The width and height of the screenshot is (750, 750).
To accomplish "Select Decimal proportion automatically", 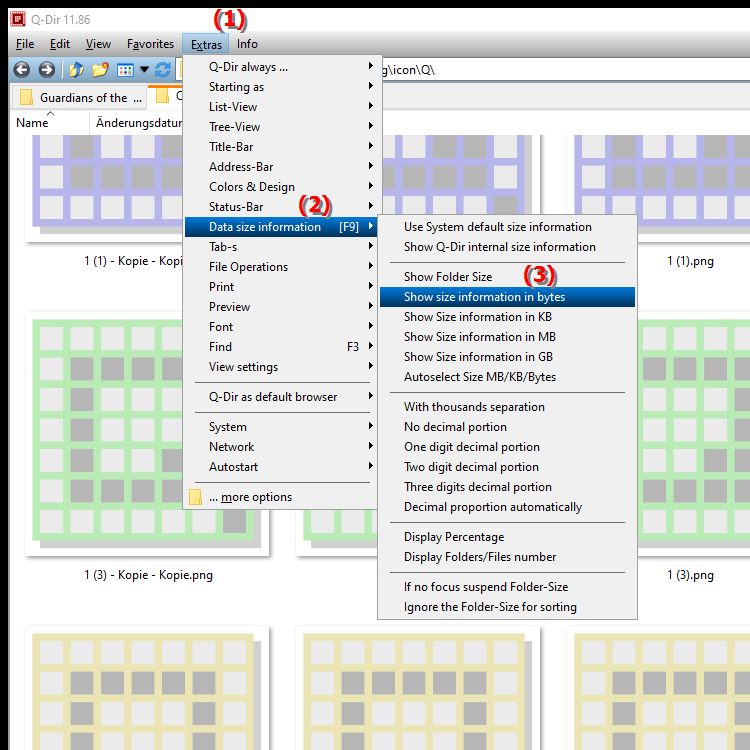I will pos(507,507).
